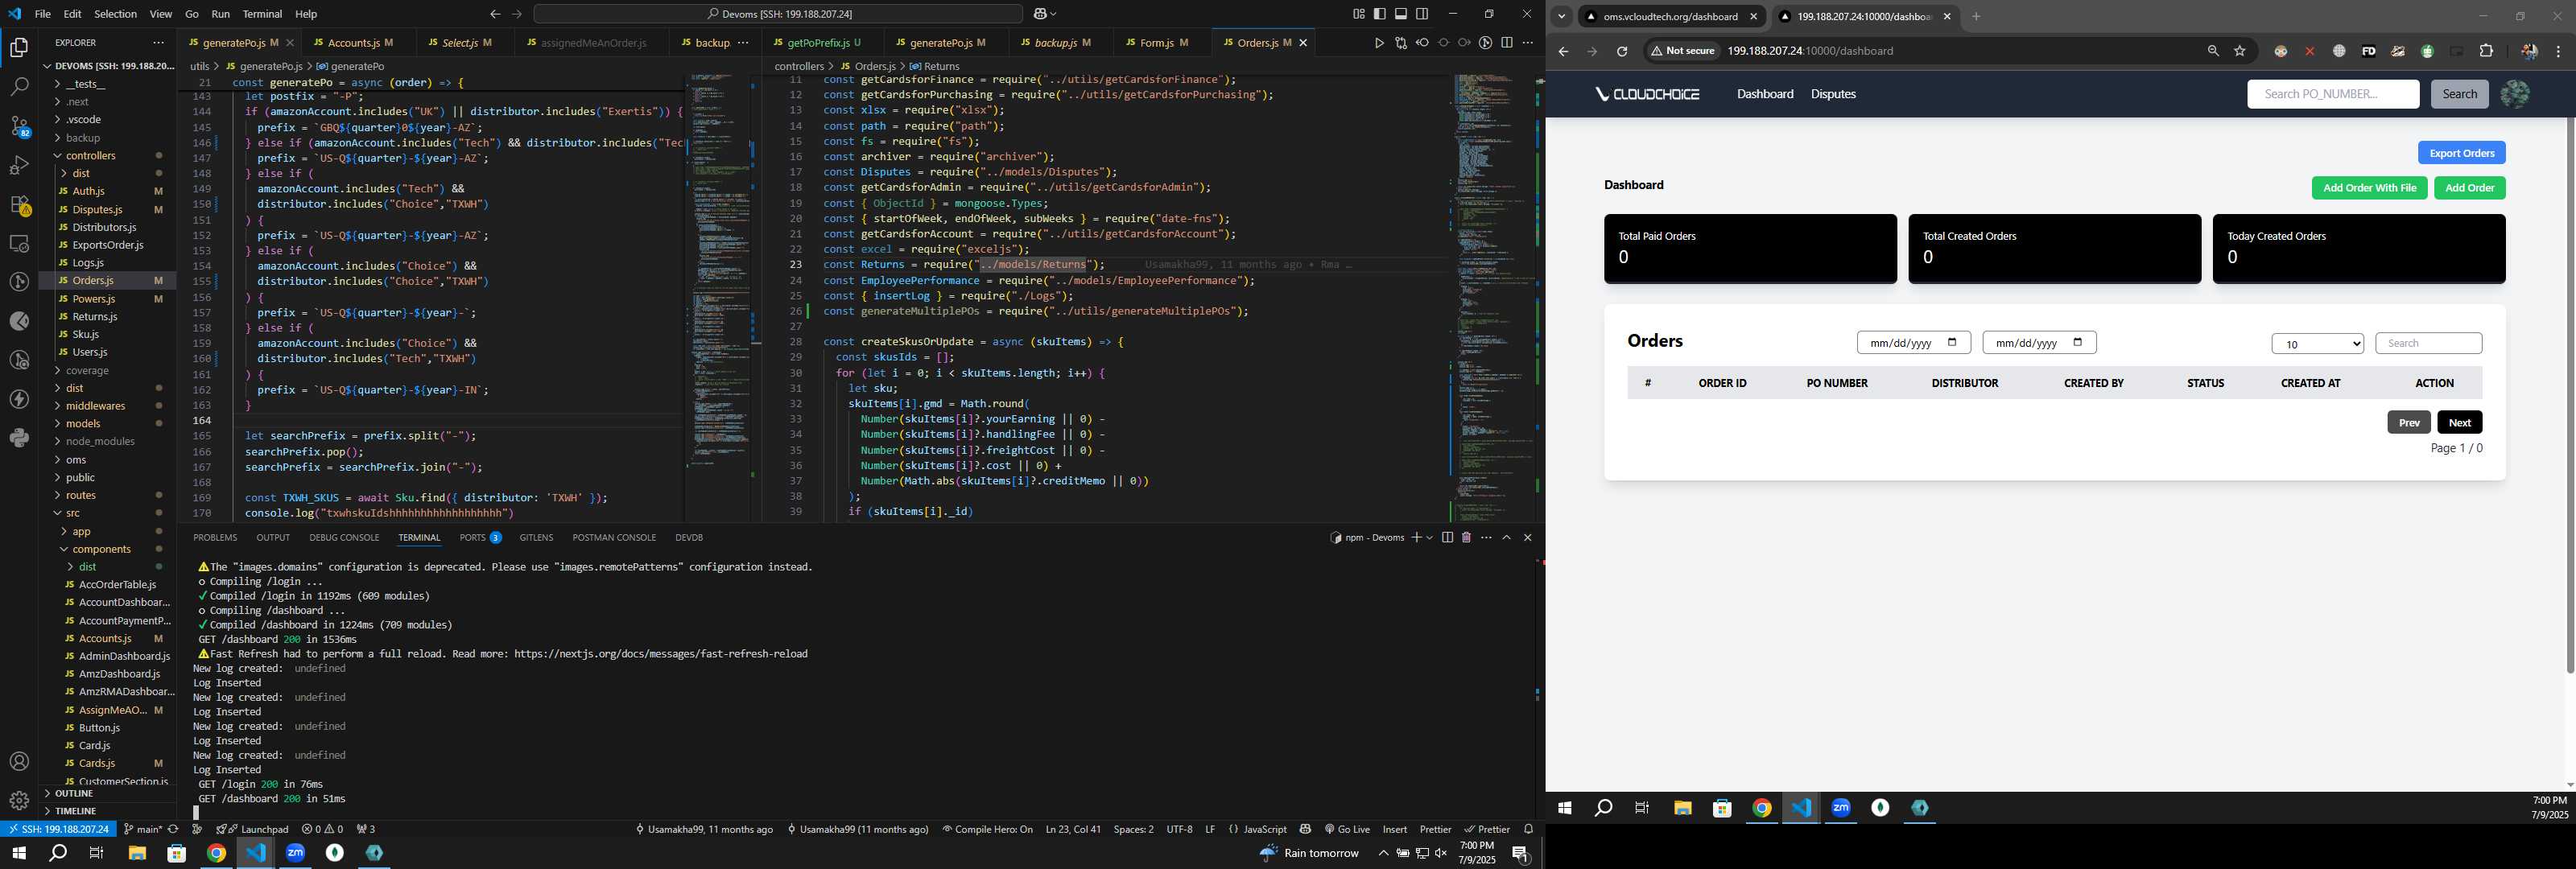The image size is (2576, 869).
Task: Open the FD extension icon in Chrome
Action: 2369,51
